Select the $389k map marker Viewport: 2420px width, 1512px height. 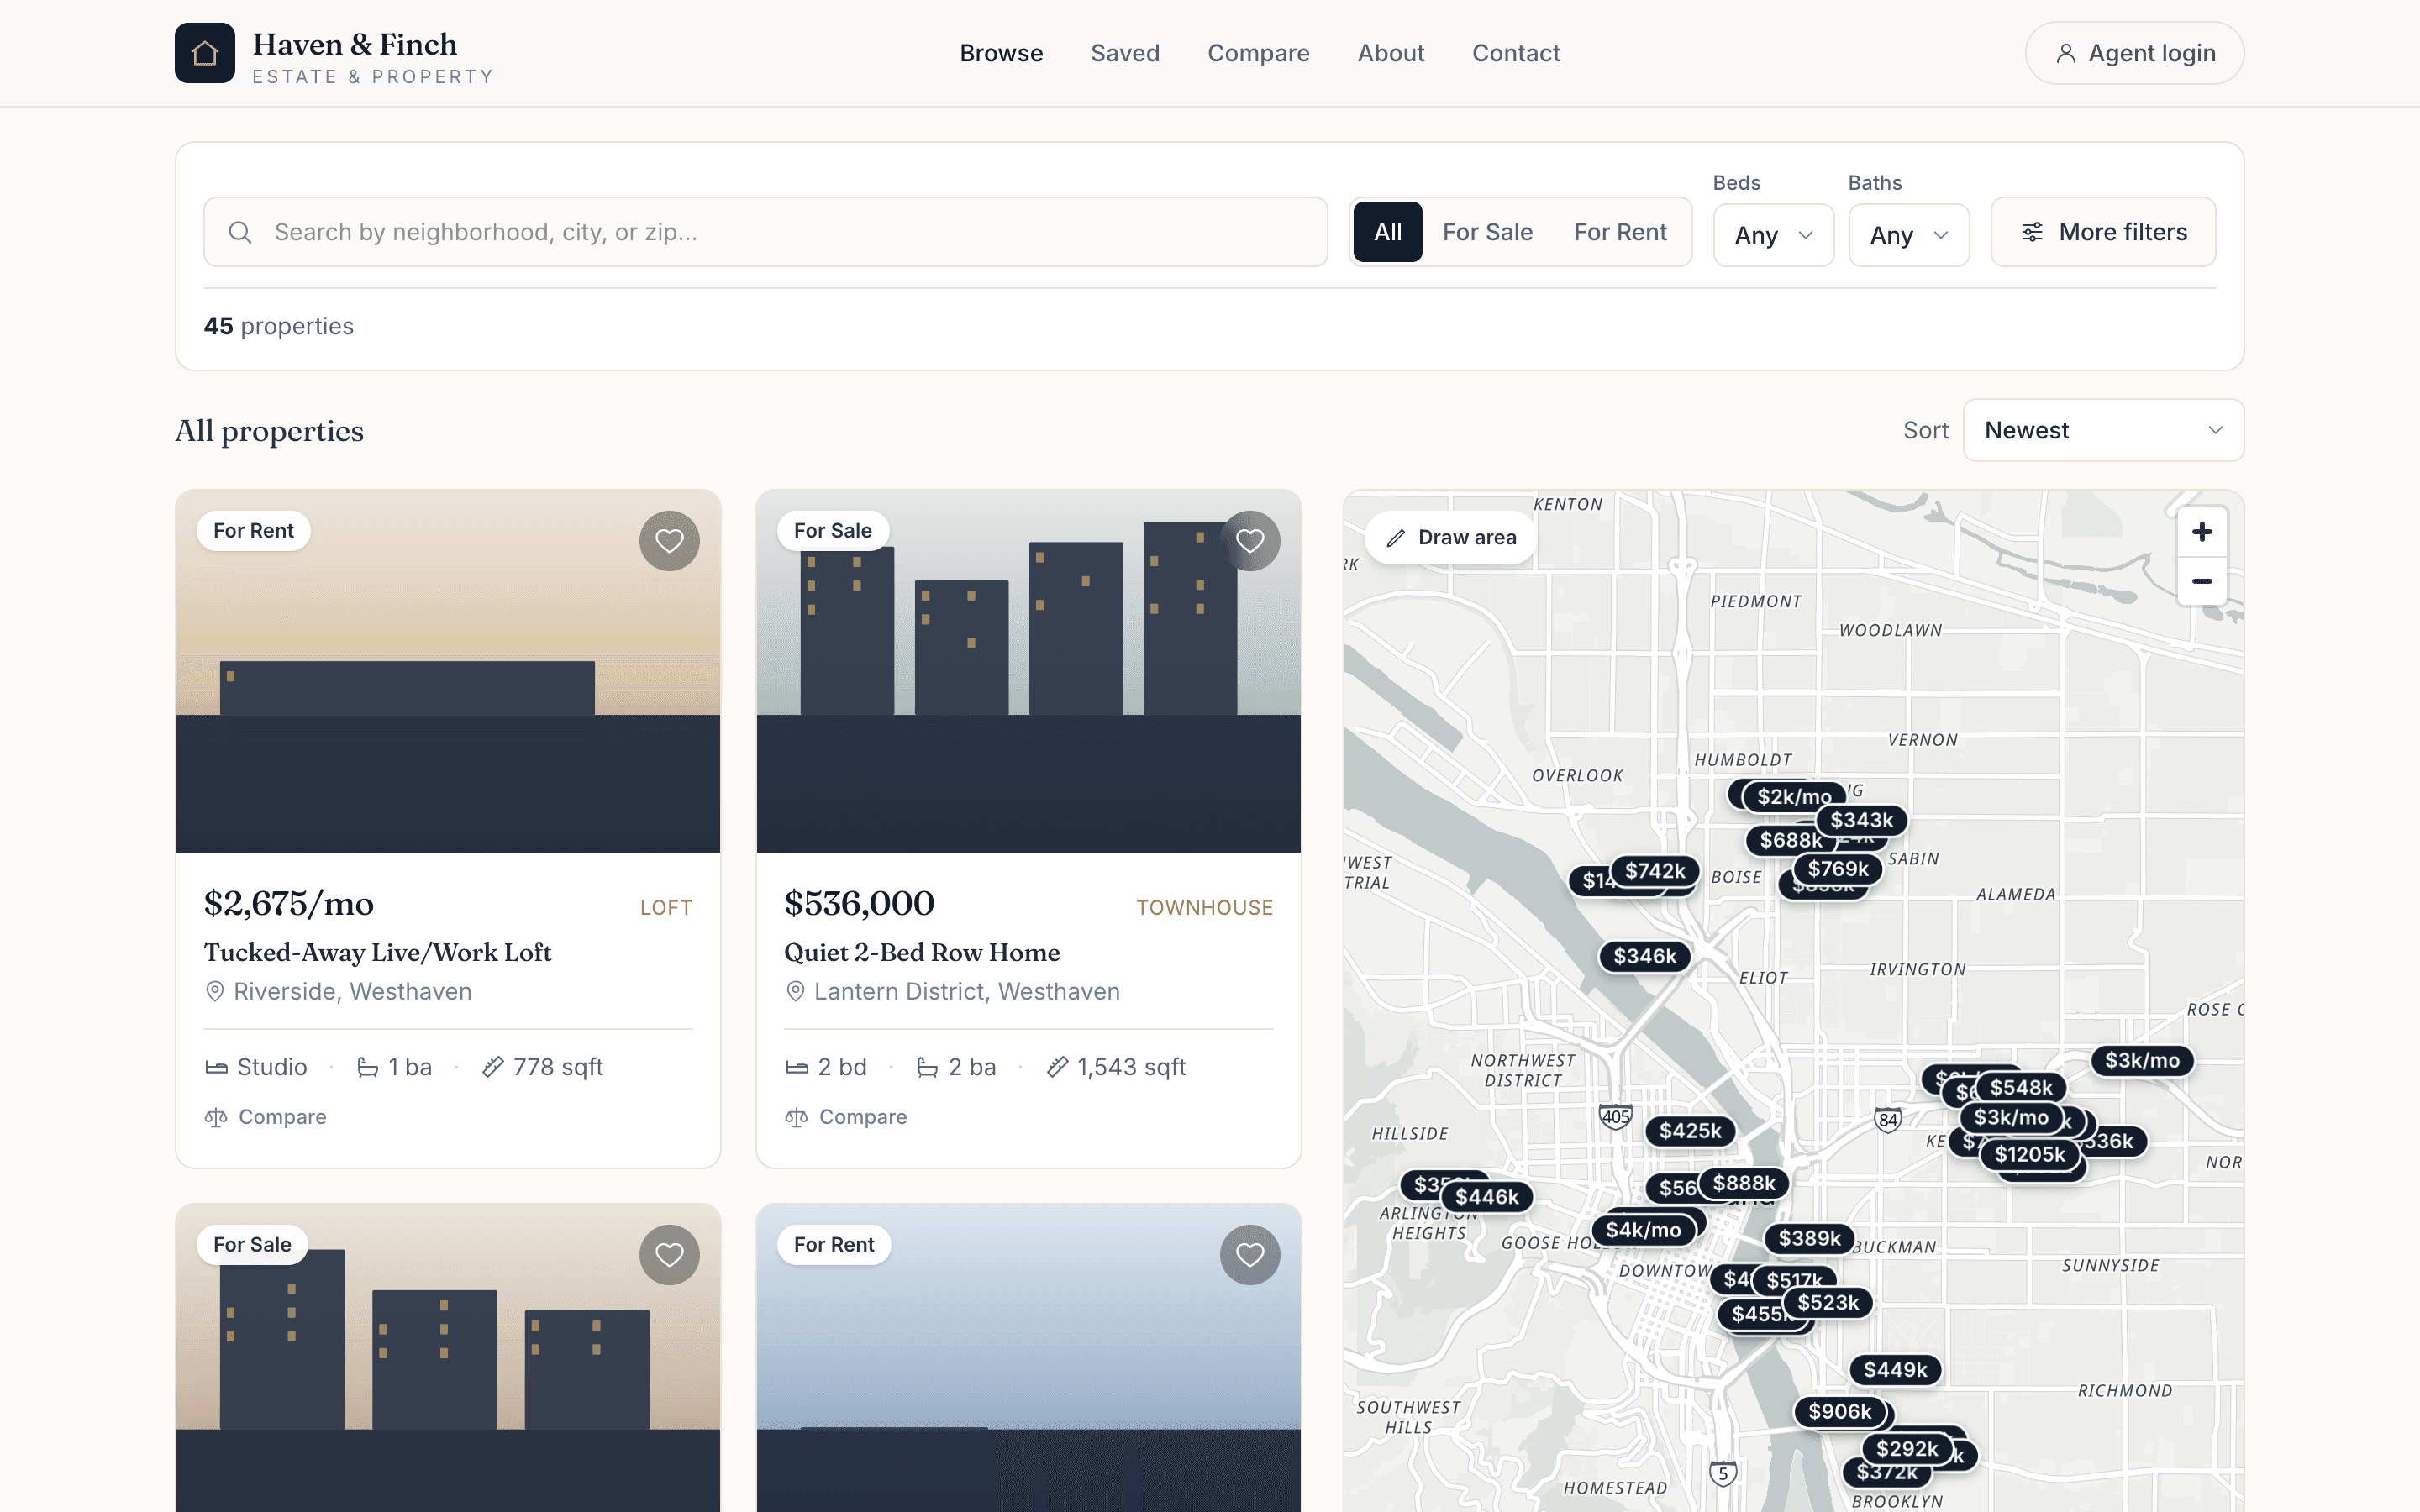click(x=1809, y=1239)
